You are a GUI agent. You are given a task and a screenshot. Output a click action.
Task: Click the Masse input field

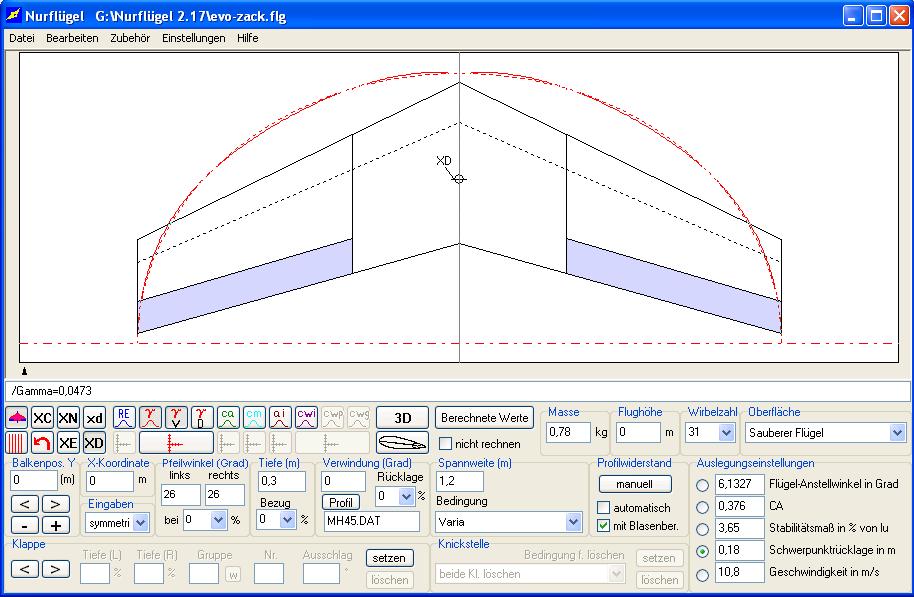(568, 433)
